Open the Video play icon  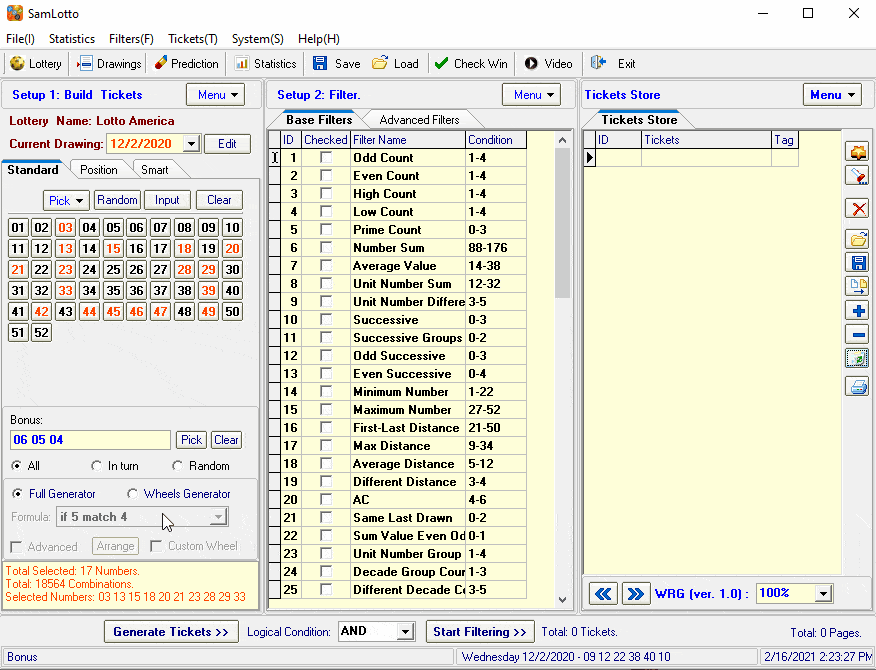(x=531, y=64)
